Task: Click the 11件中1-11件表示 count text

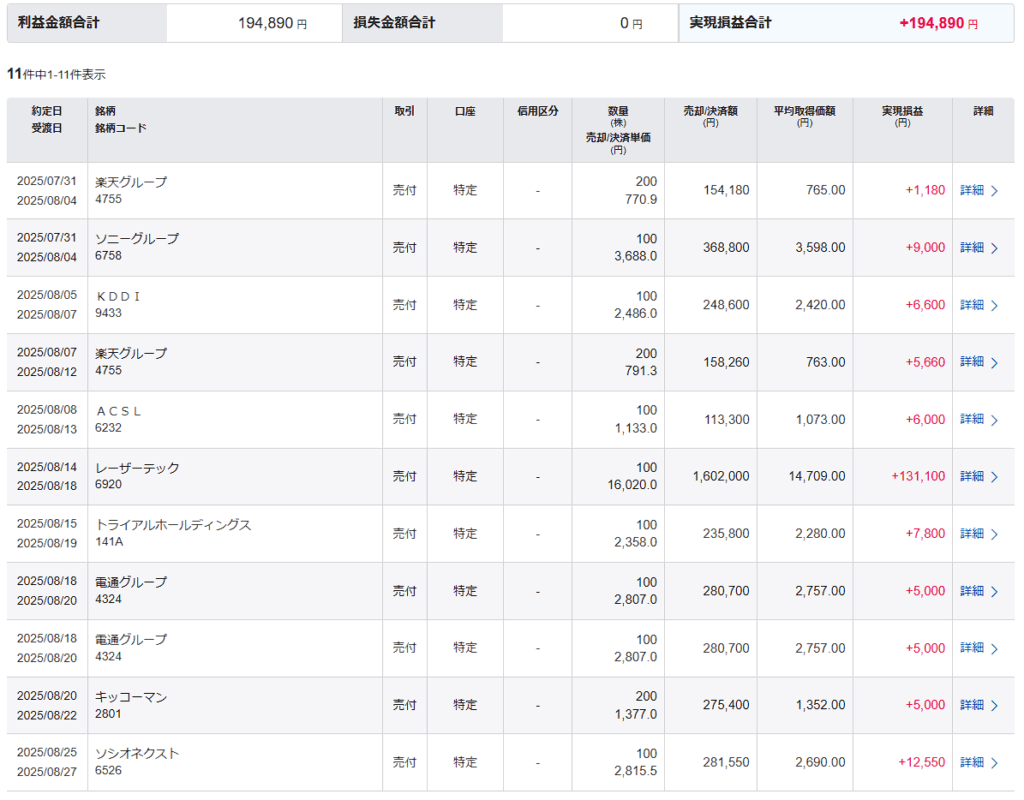Action: pos(56,74)
